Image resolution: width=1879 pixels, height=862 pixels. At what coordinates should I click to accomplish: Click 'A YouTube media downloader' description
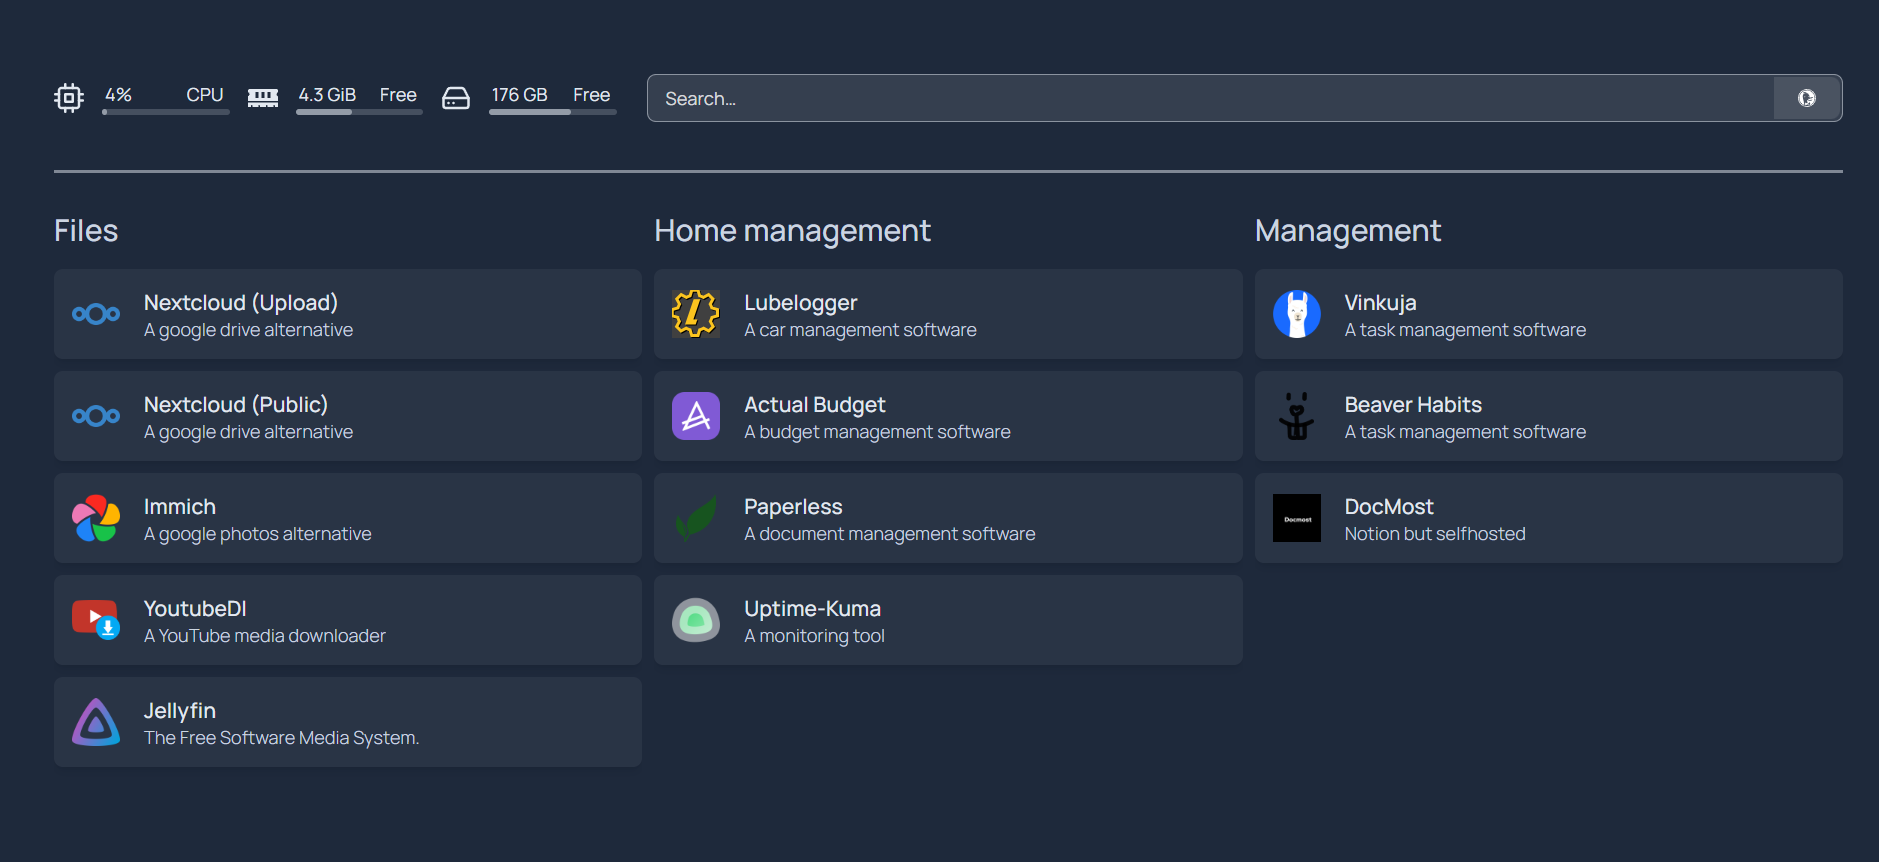coord(265,636)
